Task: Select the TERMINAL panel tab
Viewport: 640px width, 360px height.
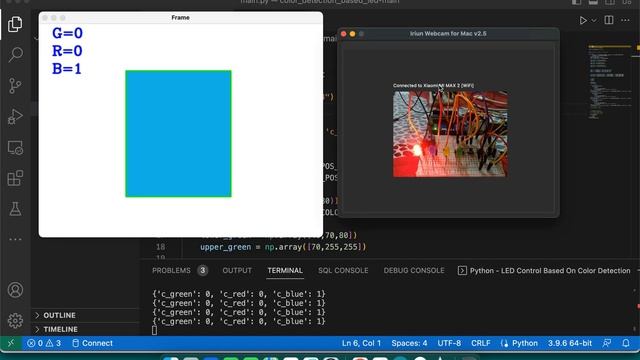Action: pos(285,271)
